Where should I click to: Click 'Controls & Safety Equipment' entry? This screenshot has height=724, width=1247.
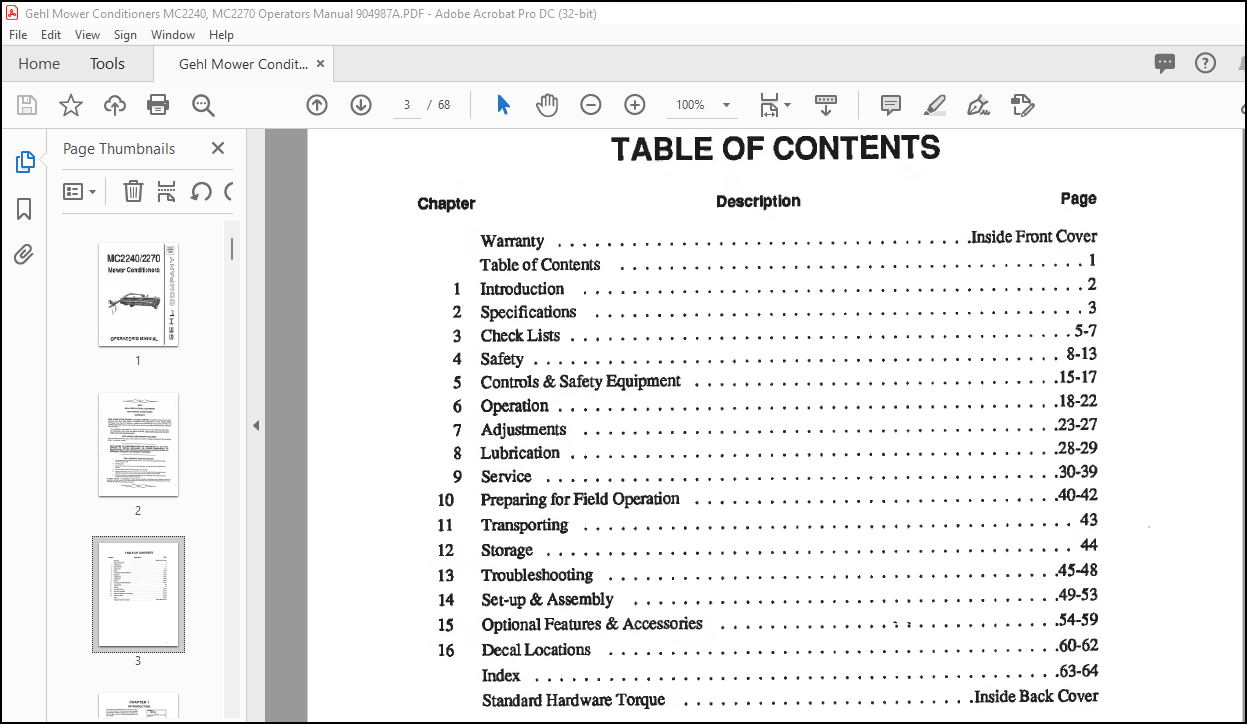580,381
